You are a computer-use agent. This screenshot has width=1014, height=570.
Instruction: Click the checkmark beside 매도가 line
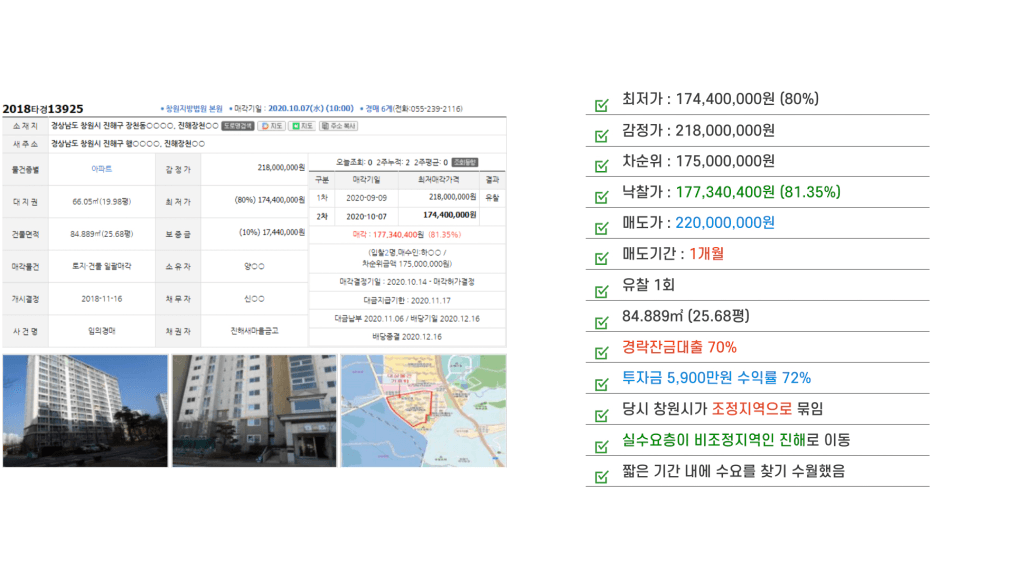pos(601,228)
